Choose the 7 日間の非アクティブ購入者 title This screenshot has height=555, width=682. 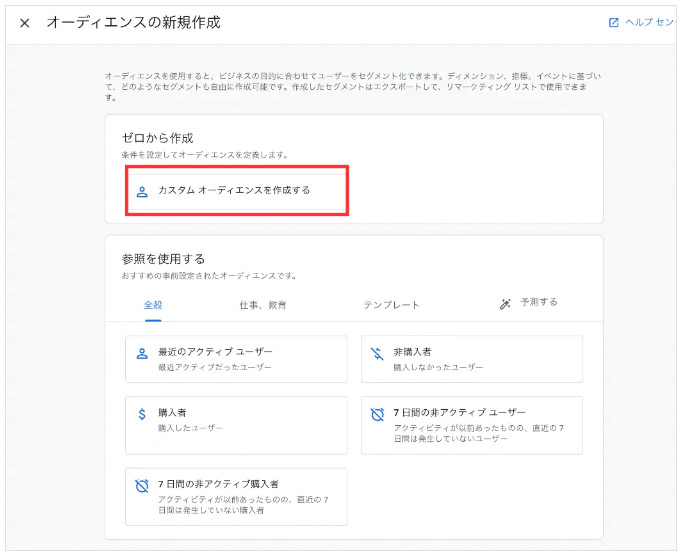coord(218,484)
